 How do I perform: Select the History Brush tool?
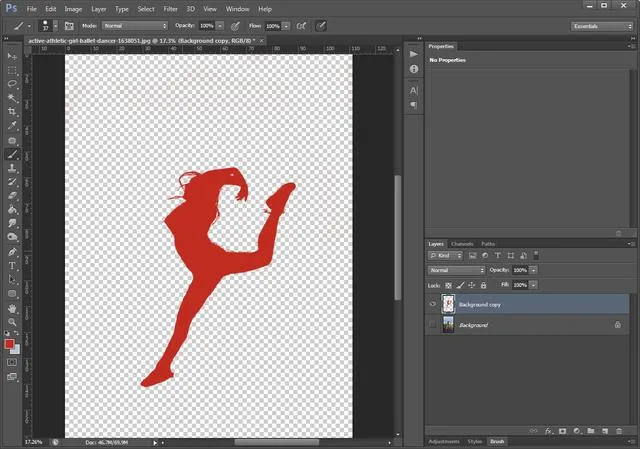[12, 182]
